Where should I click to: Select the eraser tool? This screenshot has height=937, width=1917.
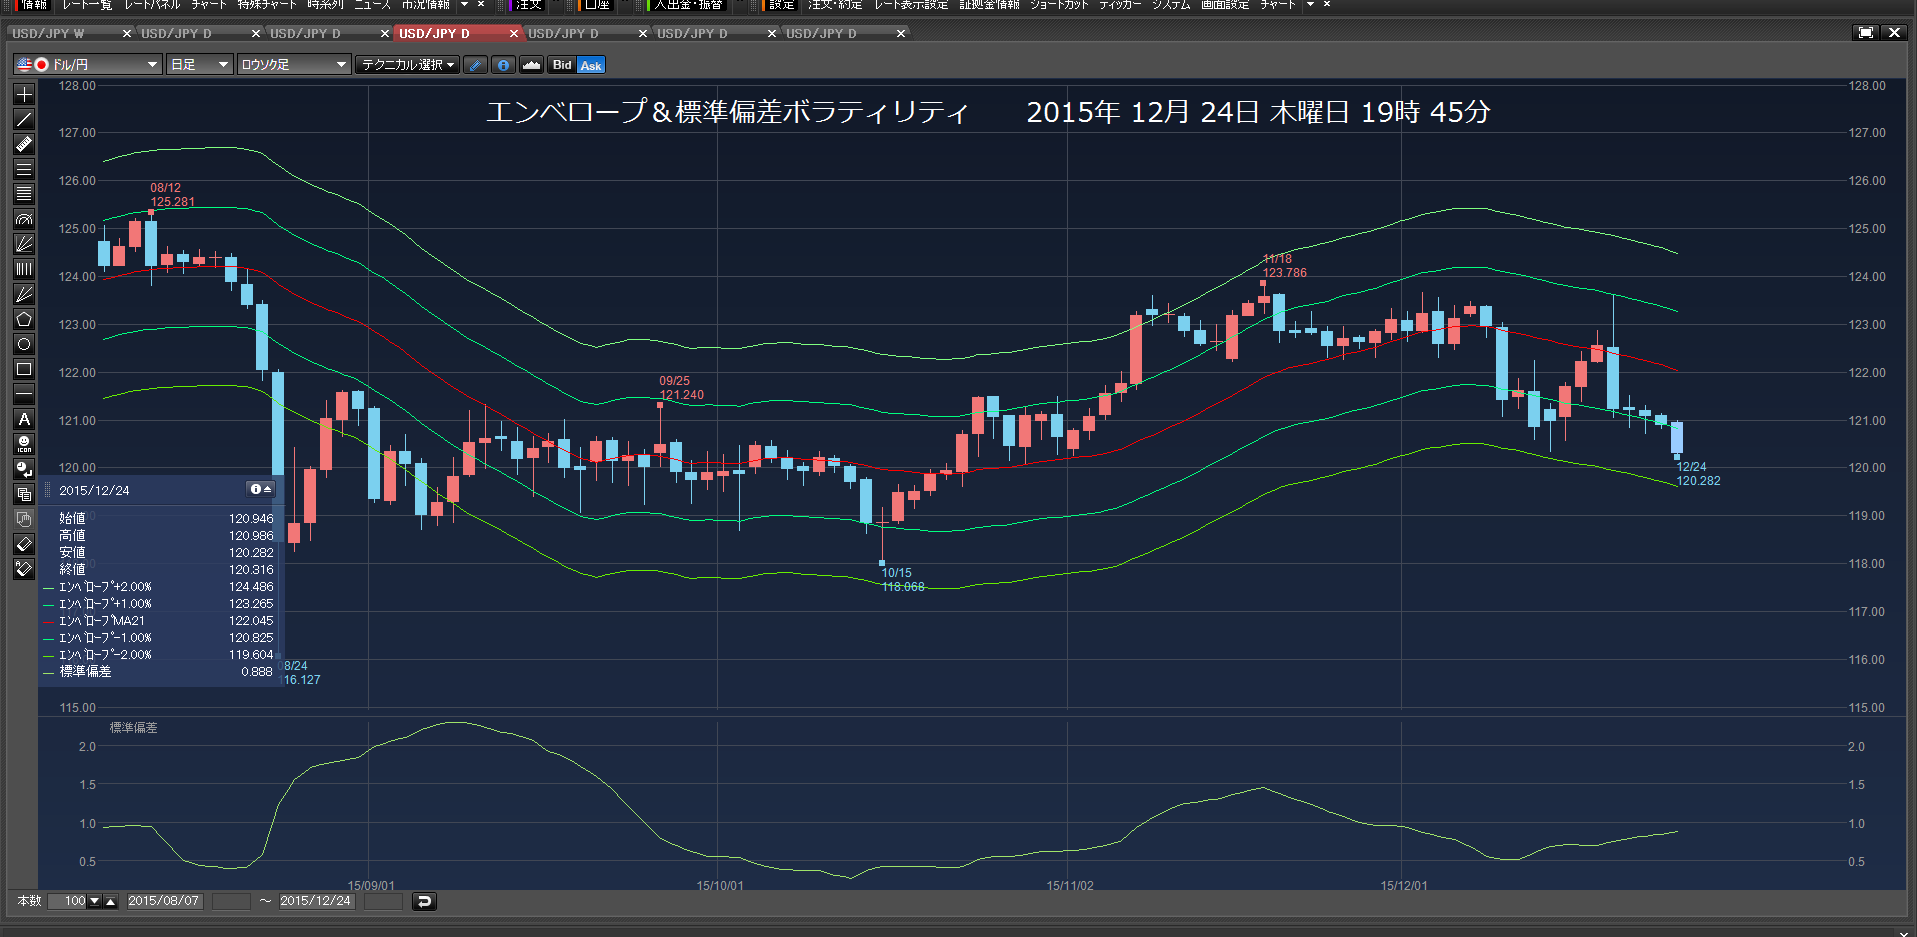point(24,544)
